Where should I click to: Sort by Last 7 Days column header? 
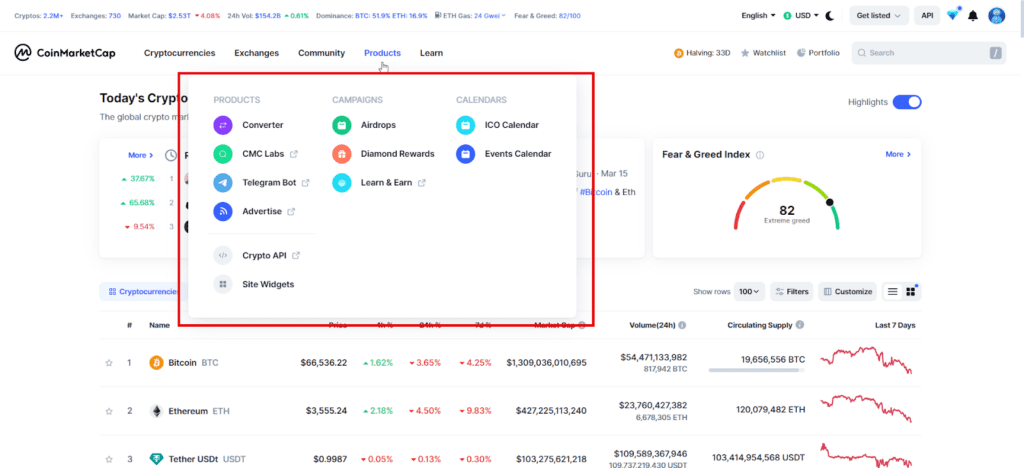tap(895, 325)
